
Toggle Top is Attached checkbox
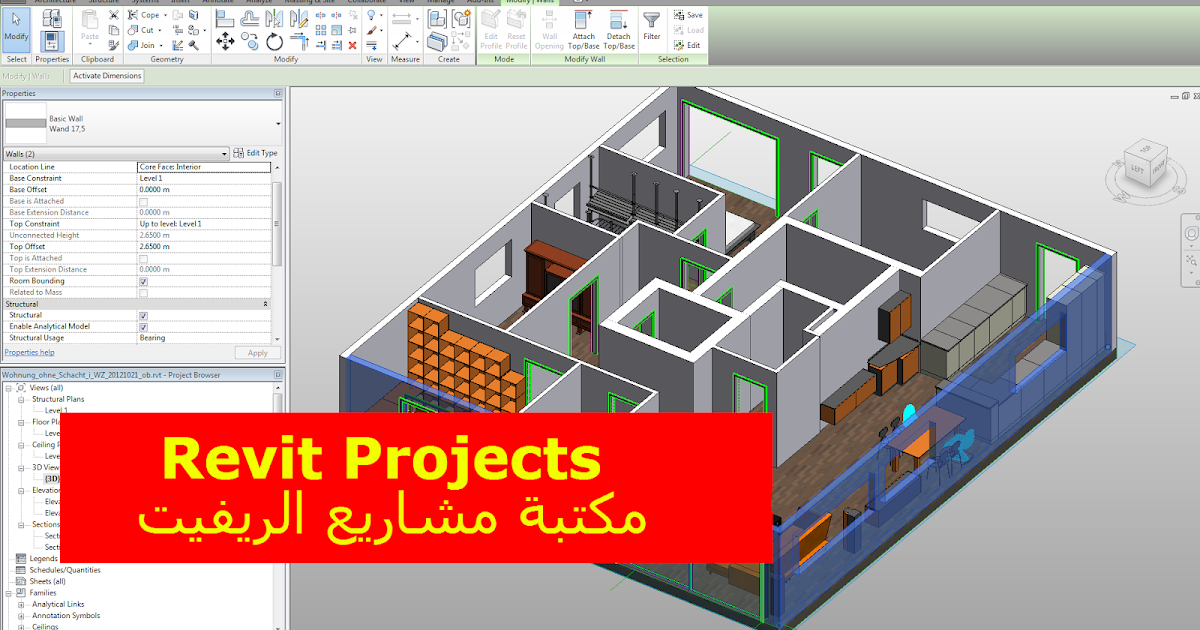tap(143, 258)
